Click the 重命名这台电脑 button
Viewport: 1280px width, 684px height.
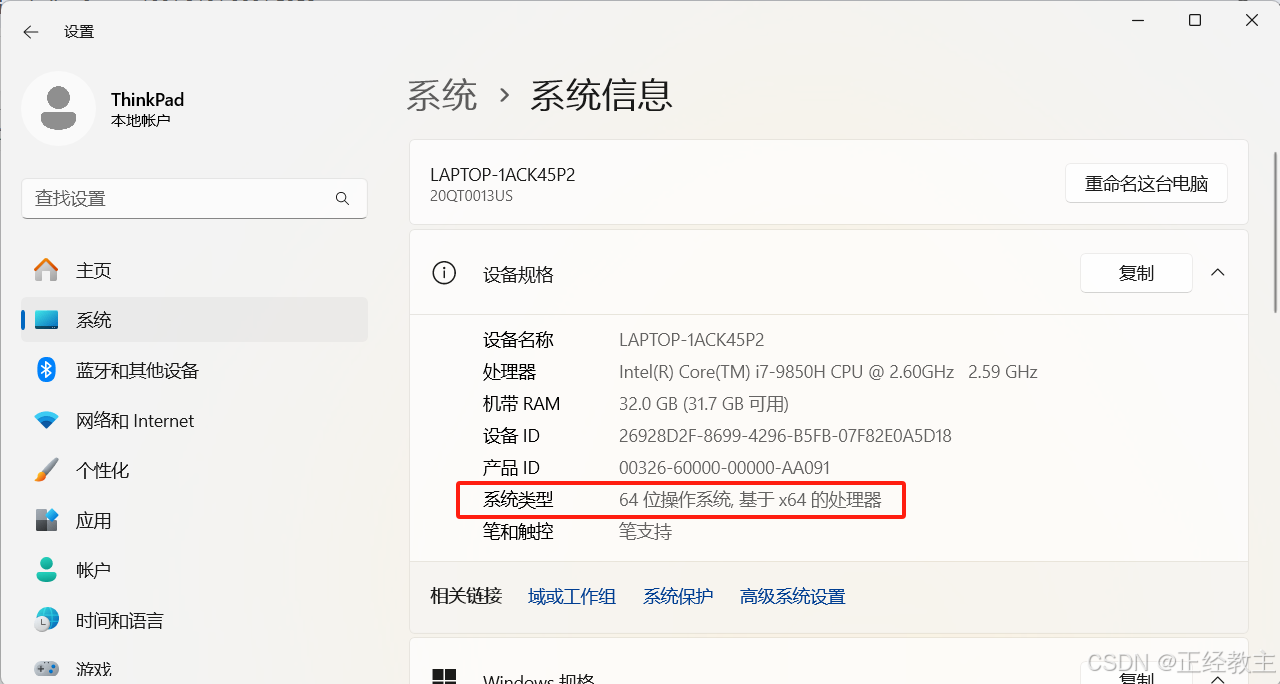[1146, 184]
